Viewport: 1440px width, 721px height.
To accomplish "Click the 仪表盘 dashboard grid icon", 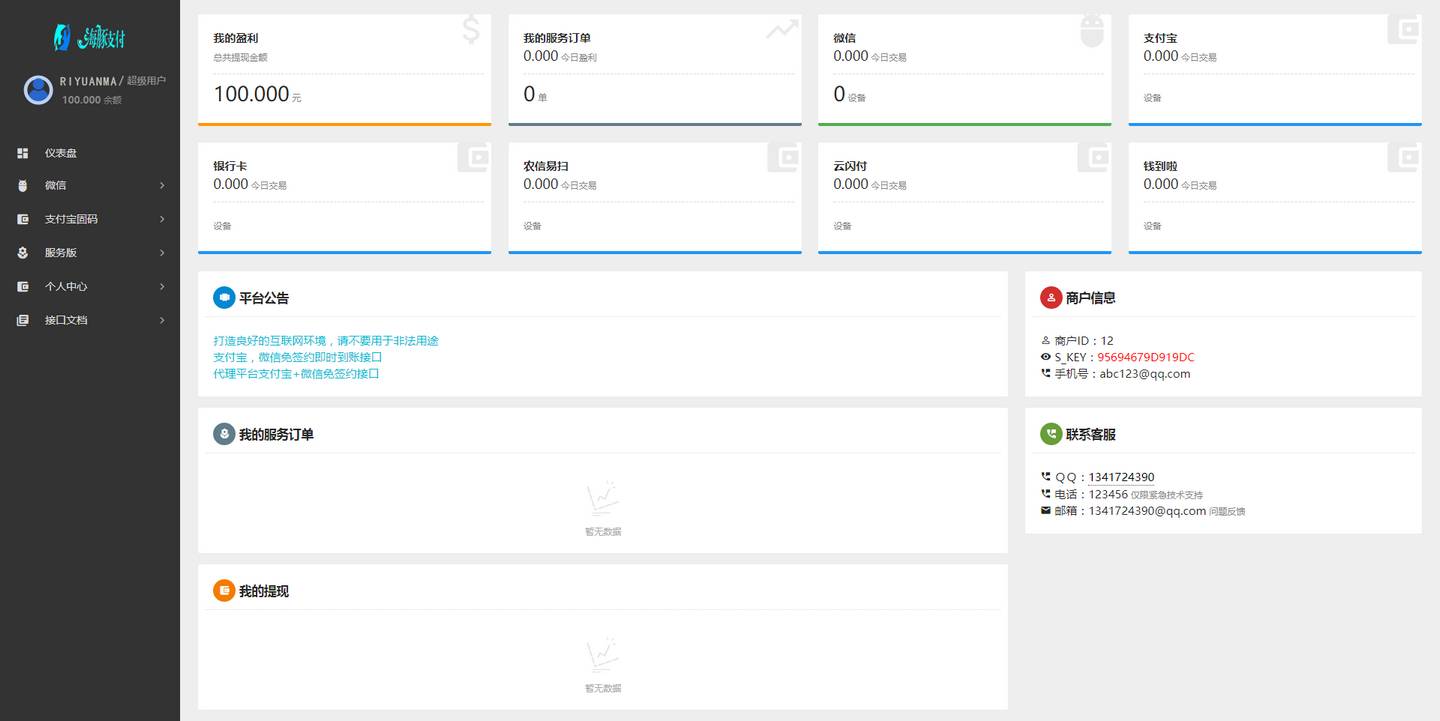I will (23, 153).
